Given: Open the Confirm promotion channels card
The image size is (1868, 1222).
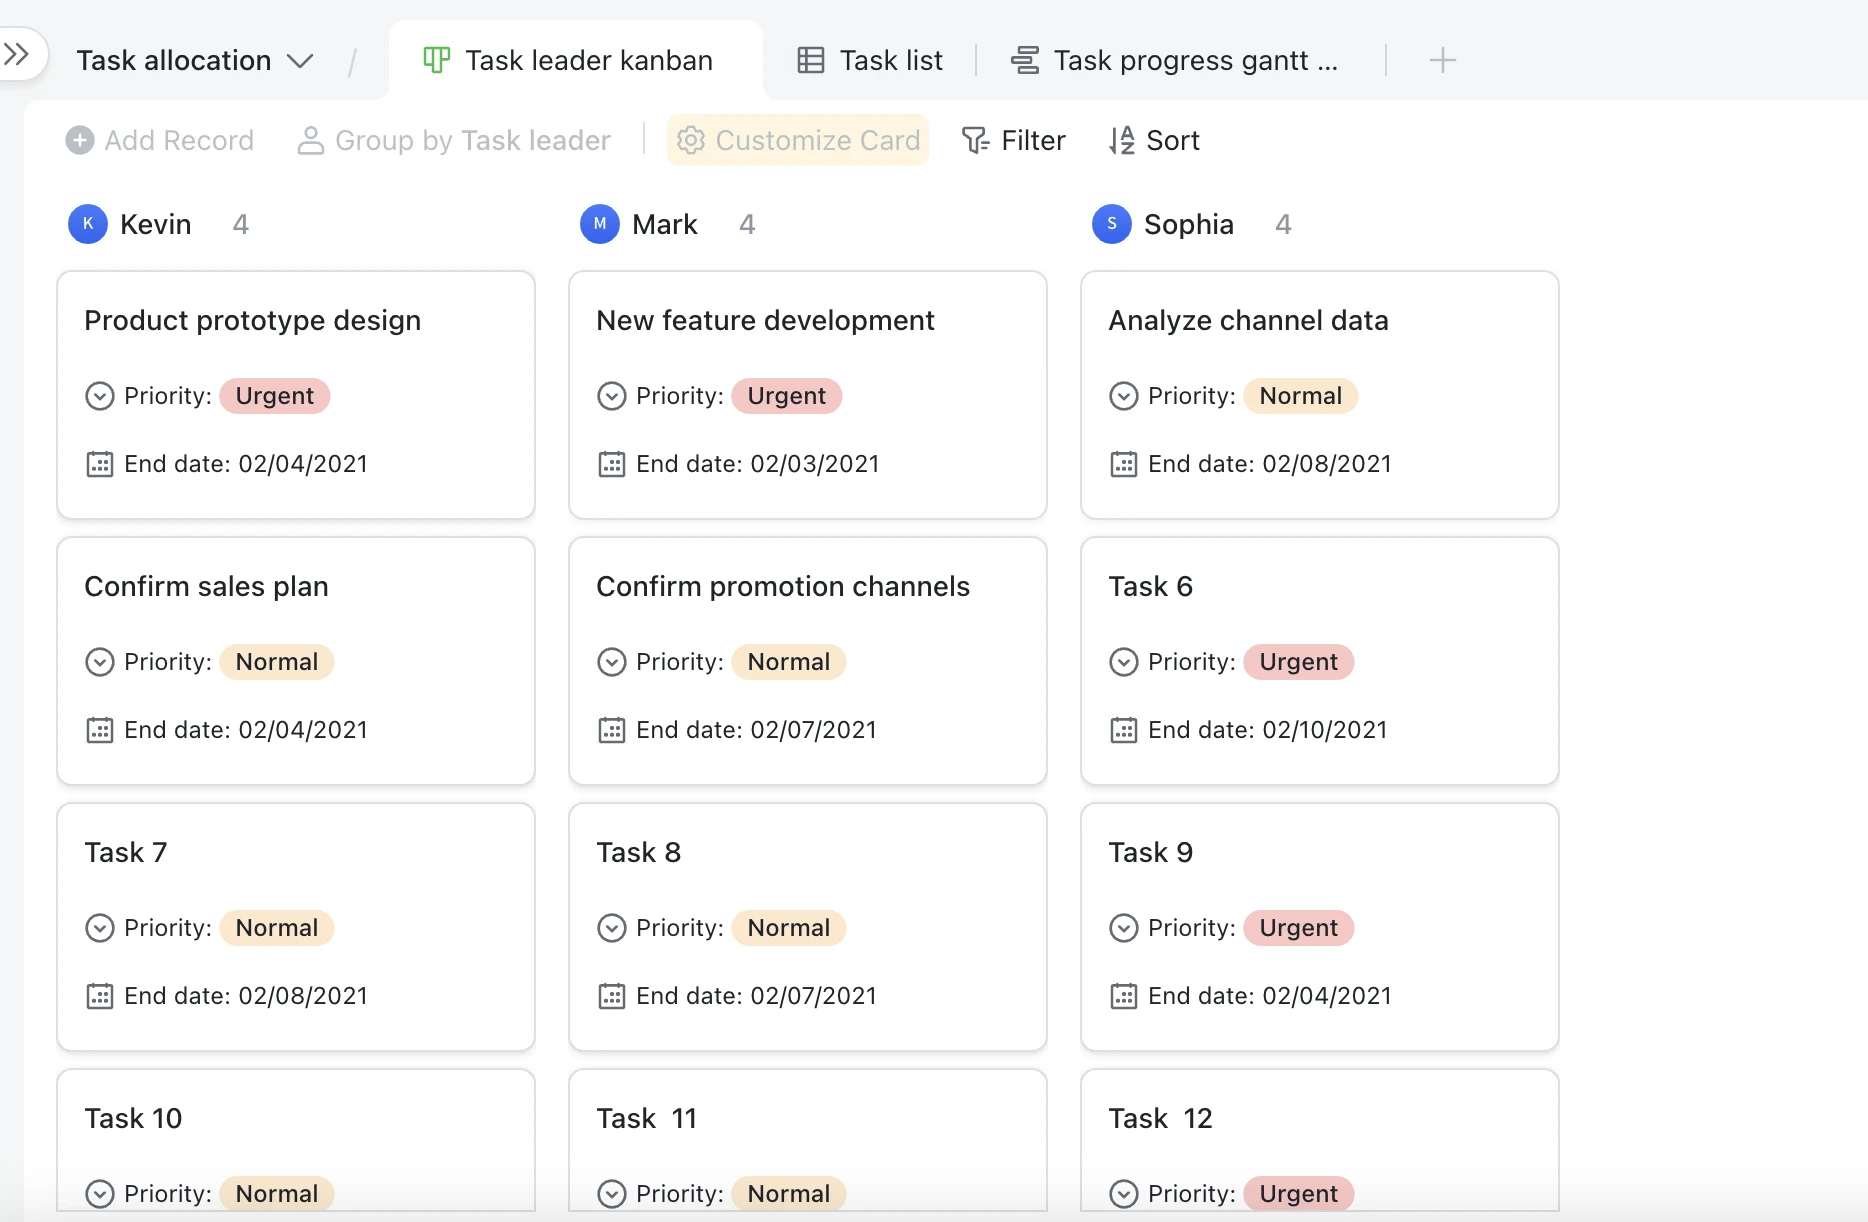Looking at the screenshot, I should tap(807, 661).
